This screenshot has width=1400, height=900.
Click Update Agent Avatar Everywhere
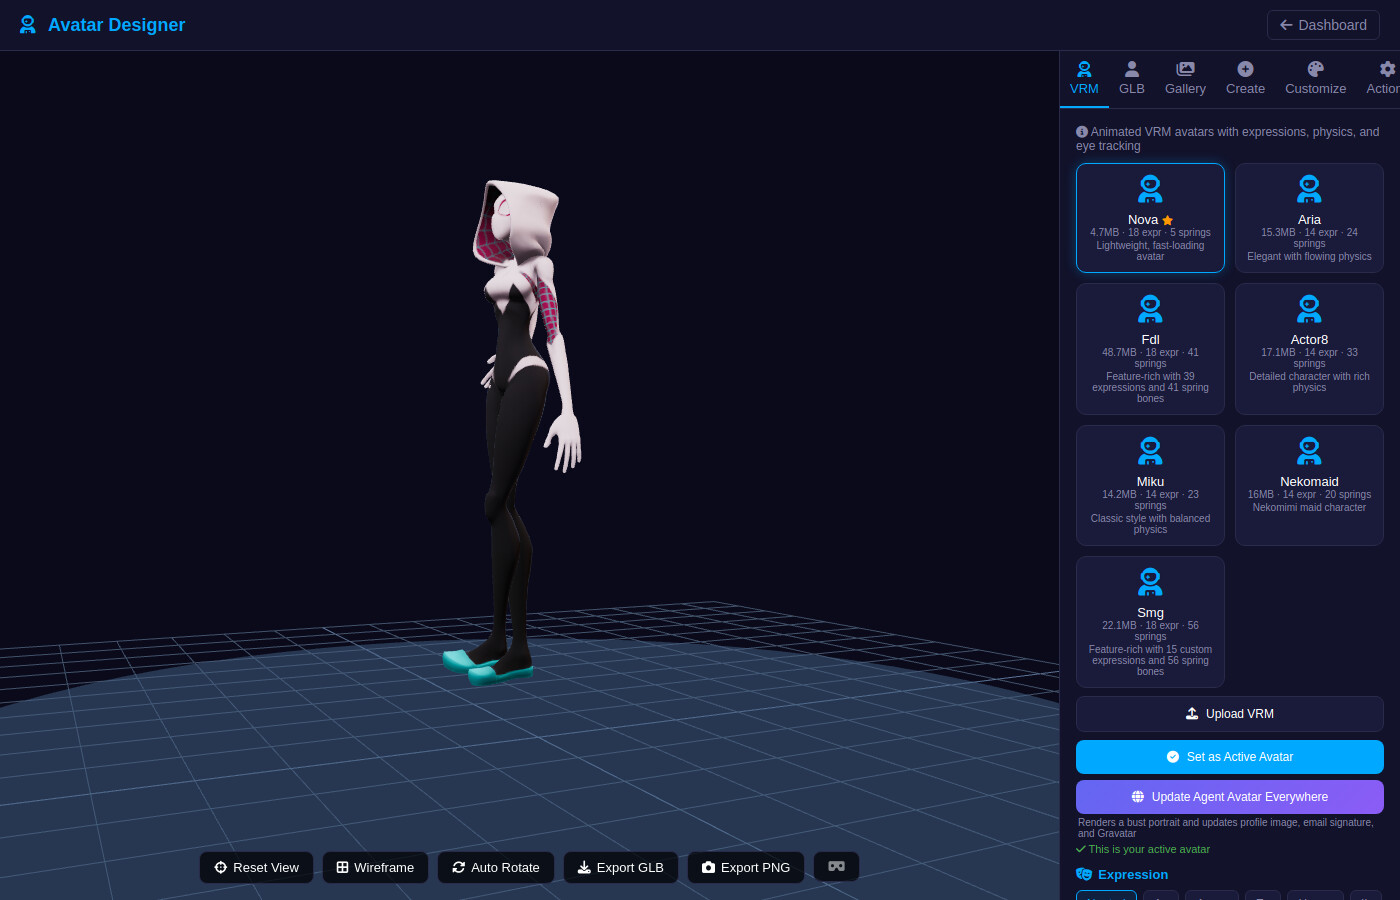point(1229,796)
